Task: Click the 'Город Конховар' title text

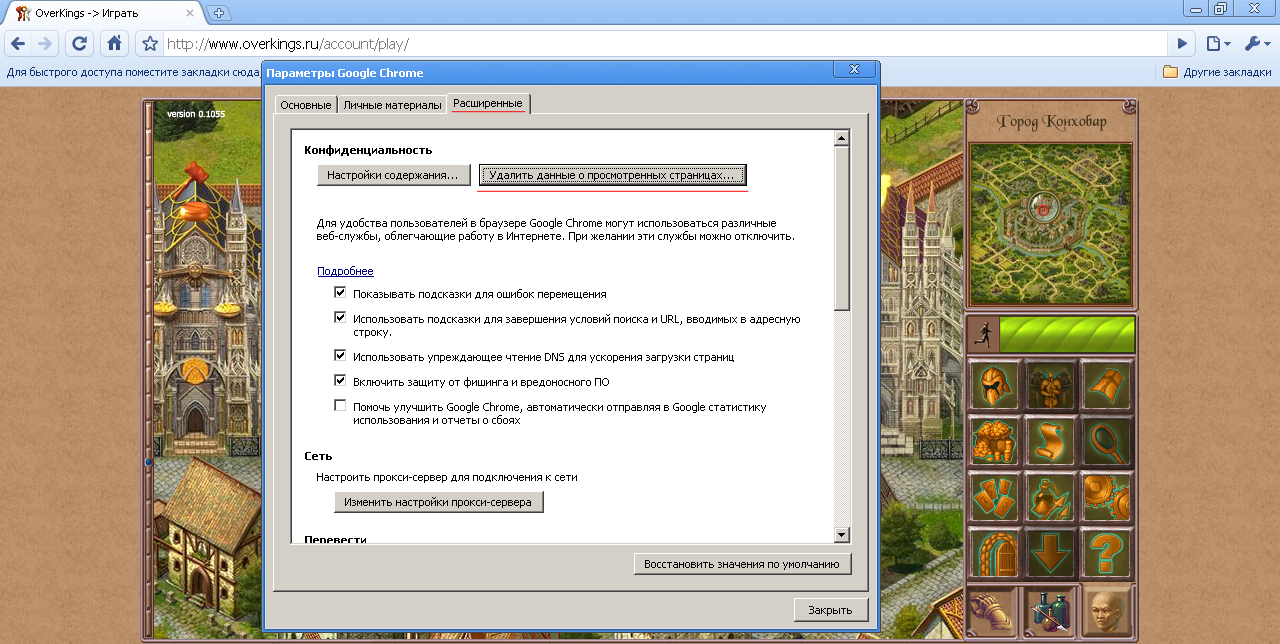Action: click(x=1050, y=122)
